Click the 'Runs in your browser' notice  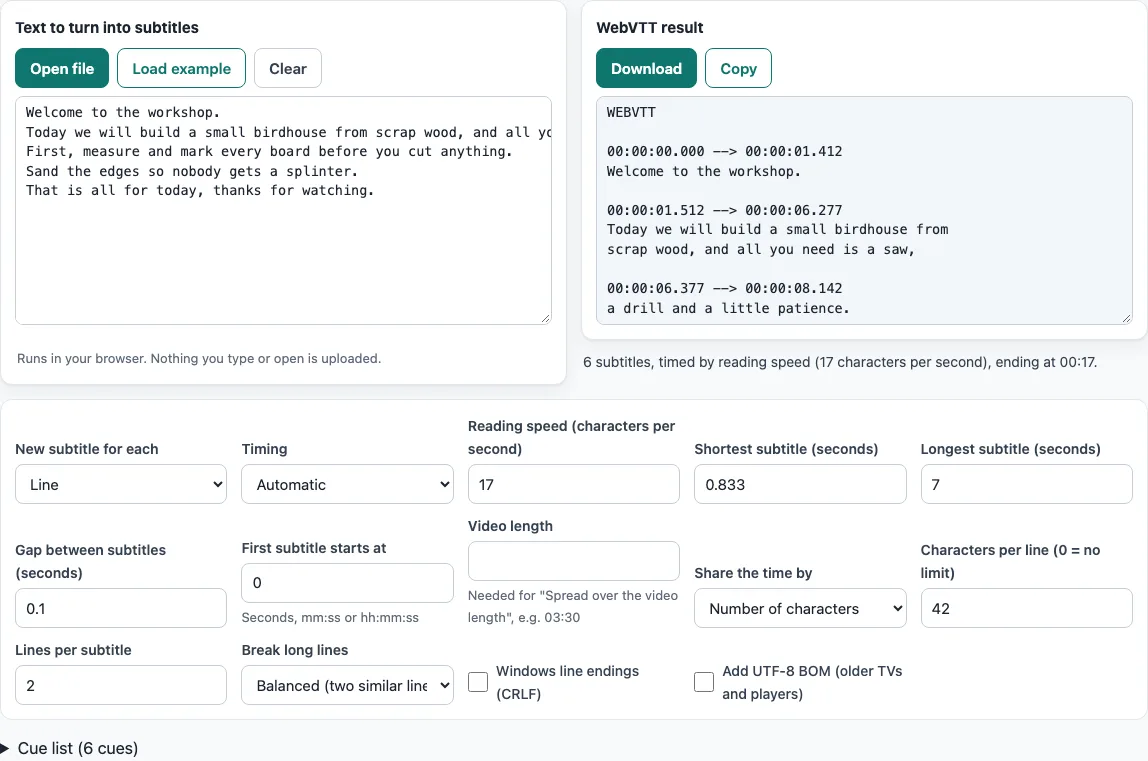point(199,358)
